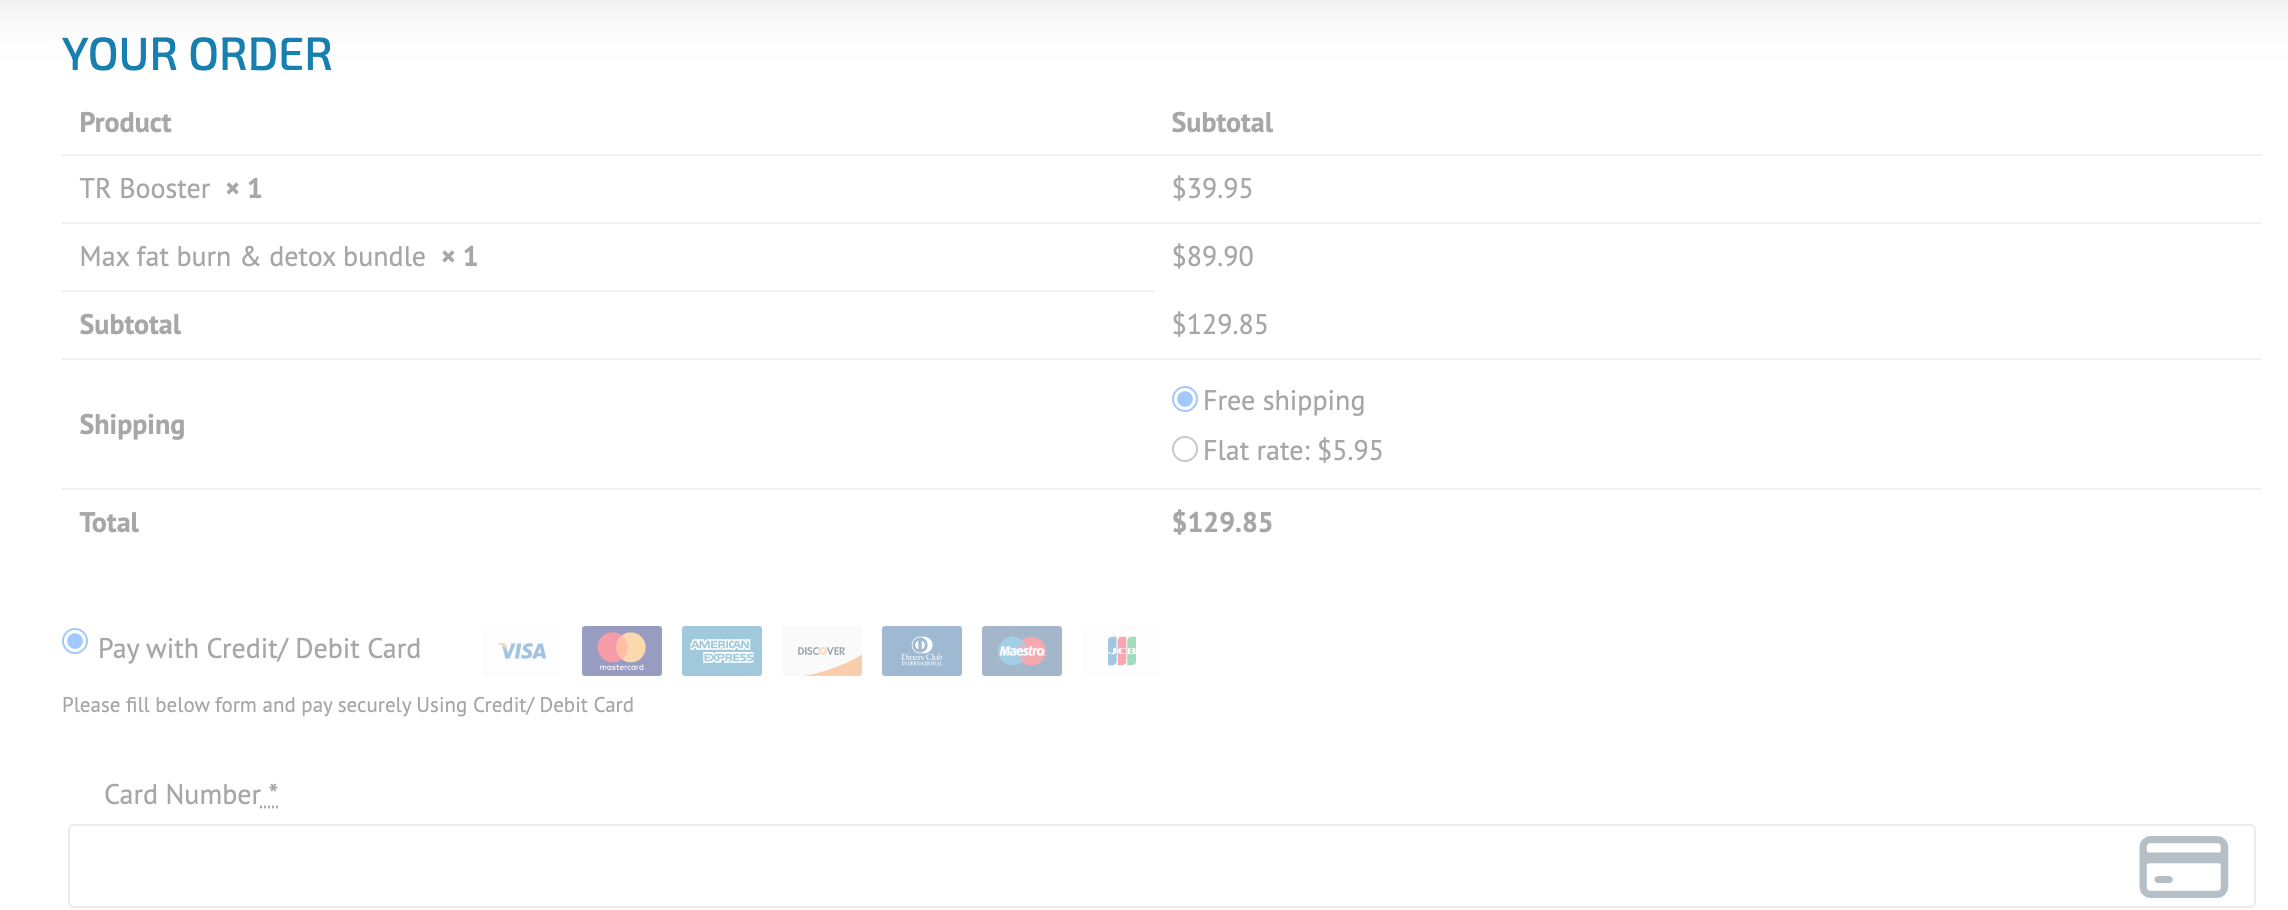Click the Pay with Credit/ Debit Card label

(x=259, y=649)
